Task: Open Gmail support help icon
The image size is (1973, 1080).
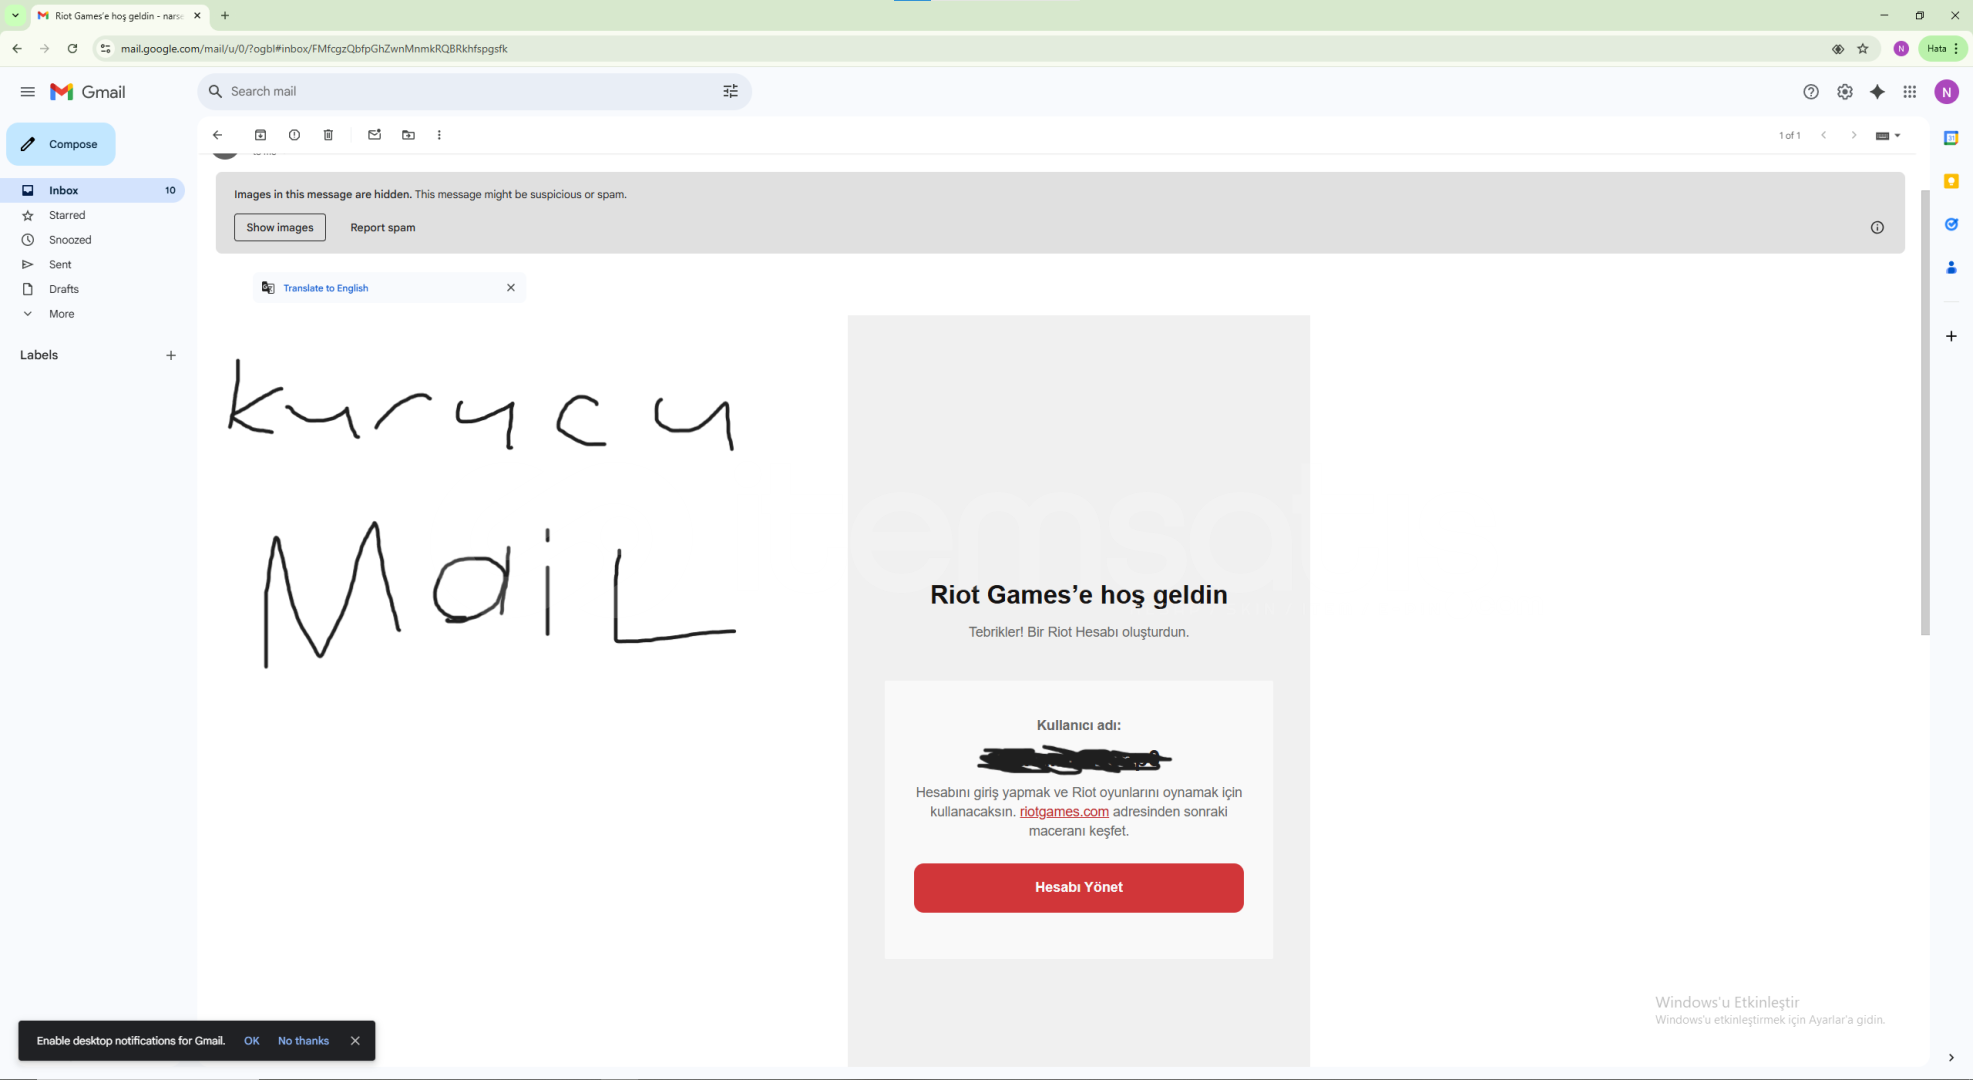Action: (1811, 92)
